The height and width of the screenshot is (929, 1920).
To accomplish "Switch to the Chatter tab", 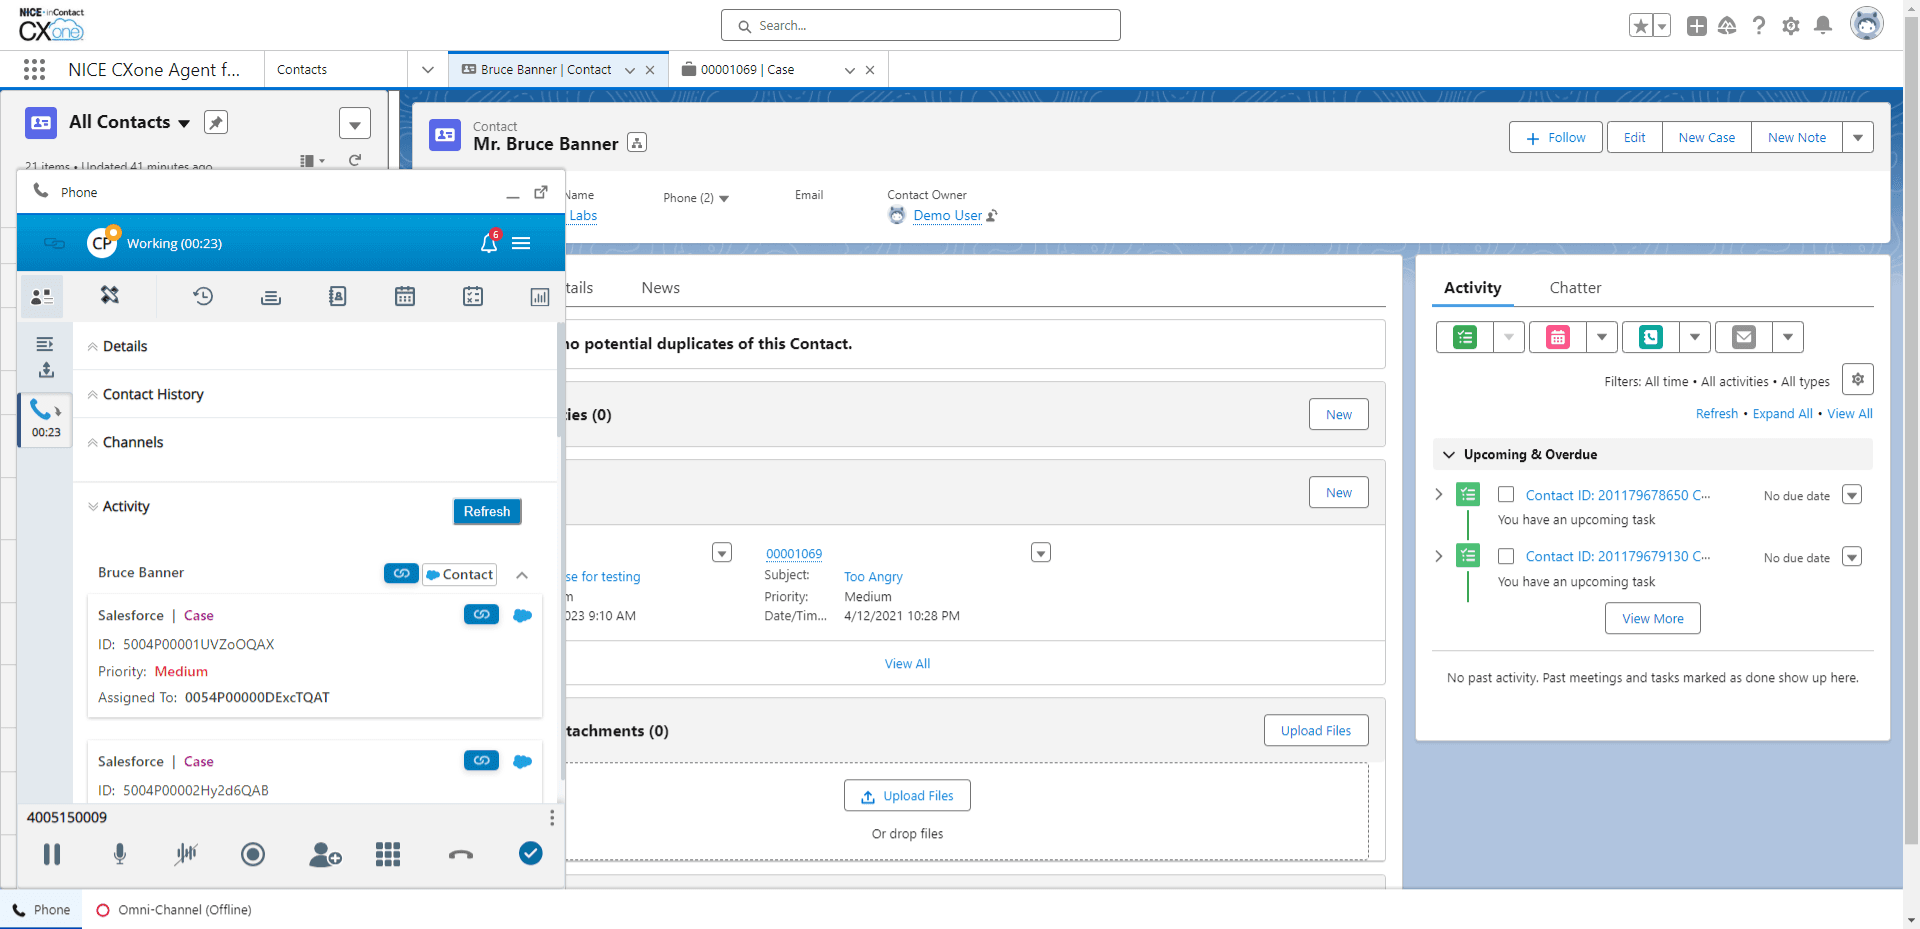I will click(x=1575, y=288).
